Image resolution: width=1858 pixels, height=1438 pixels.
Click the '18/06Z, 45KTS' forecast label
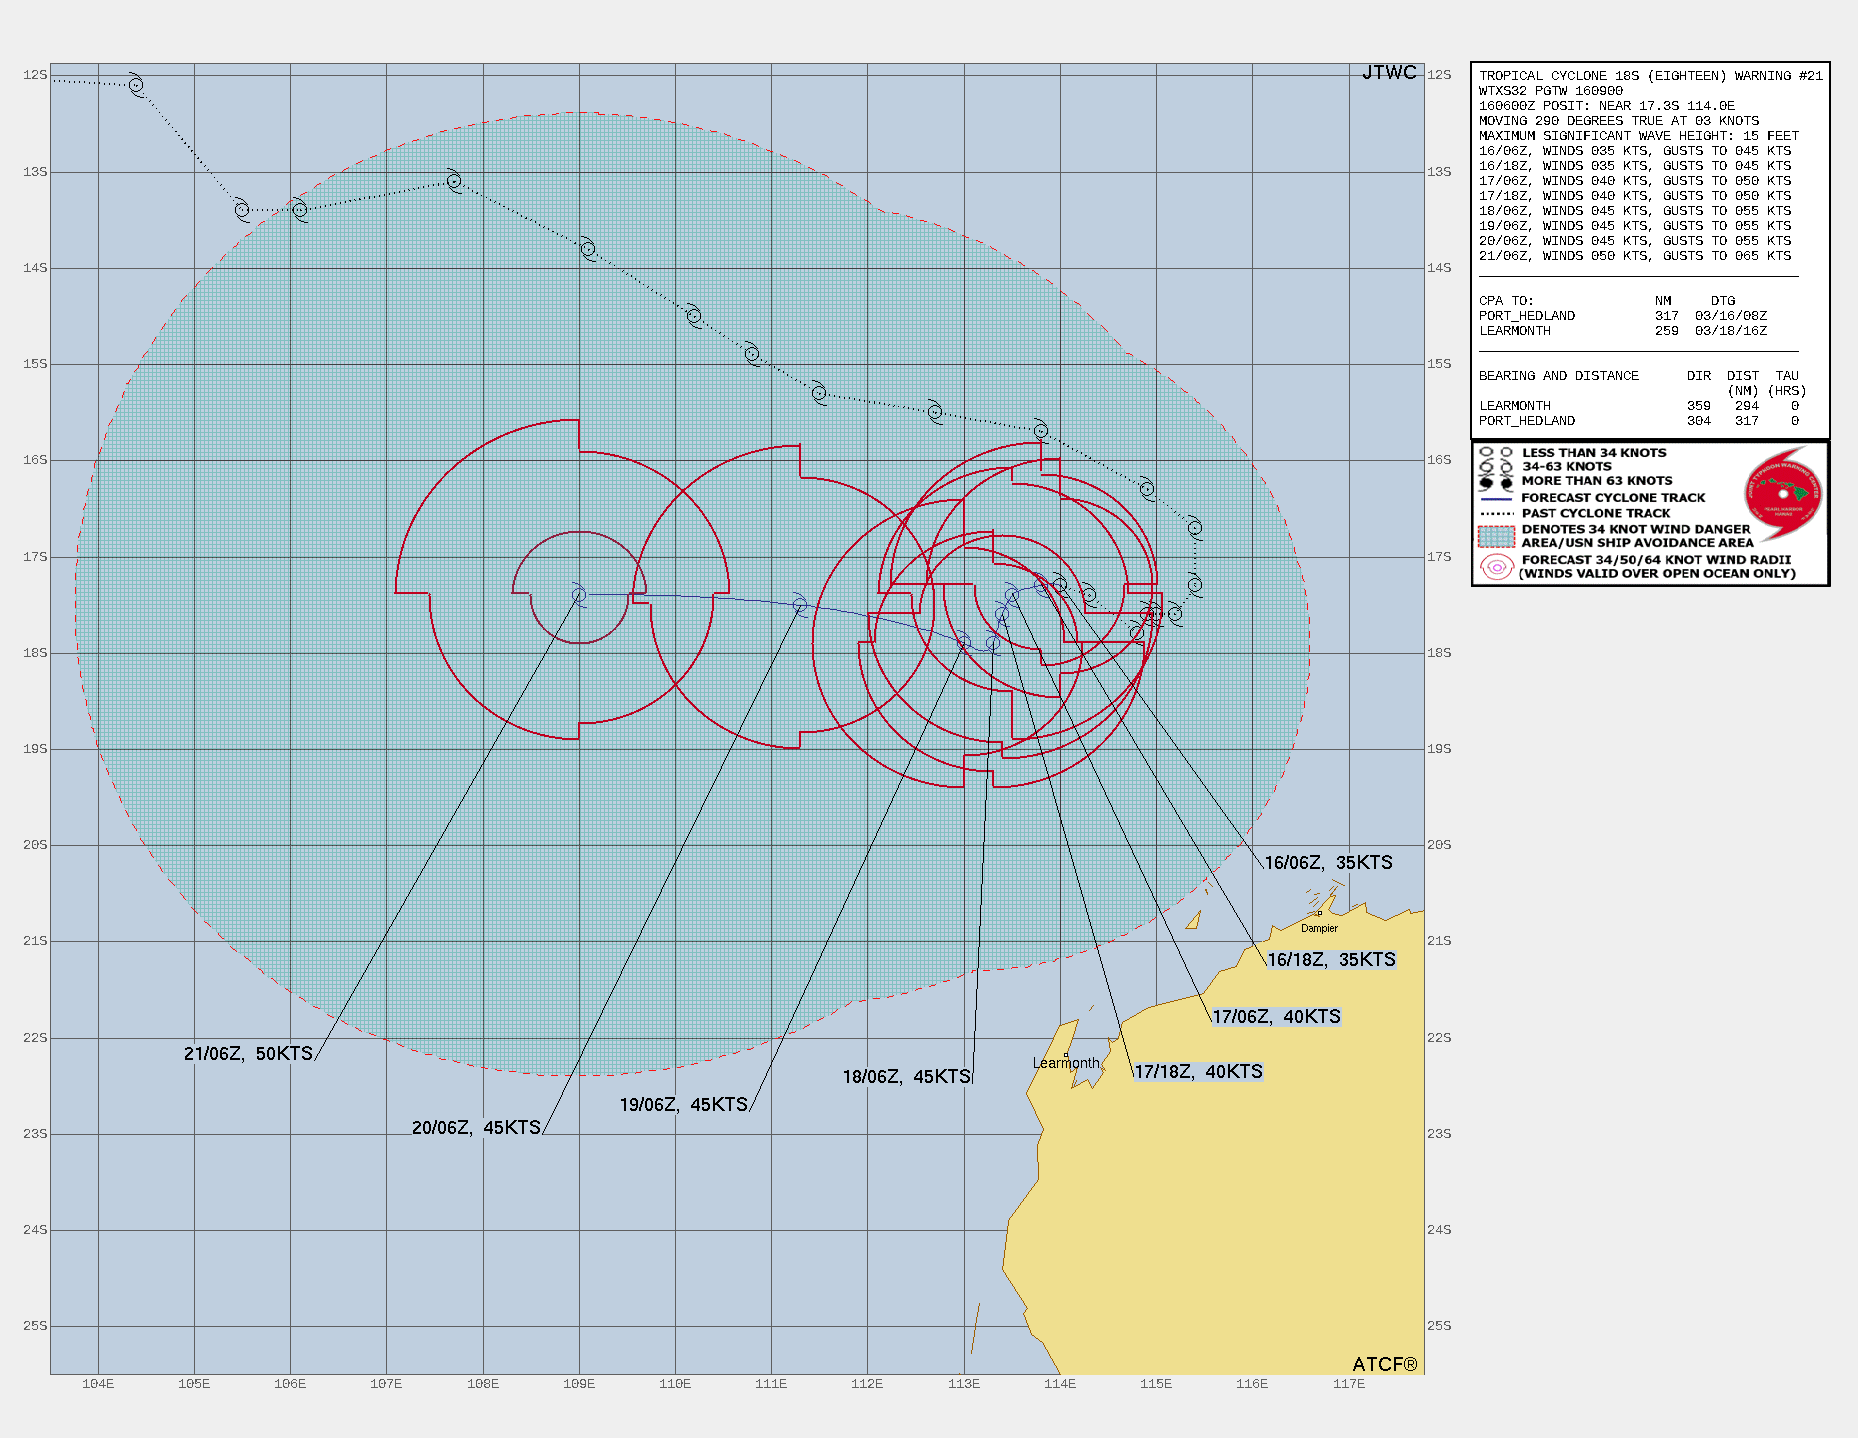907,1076
